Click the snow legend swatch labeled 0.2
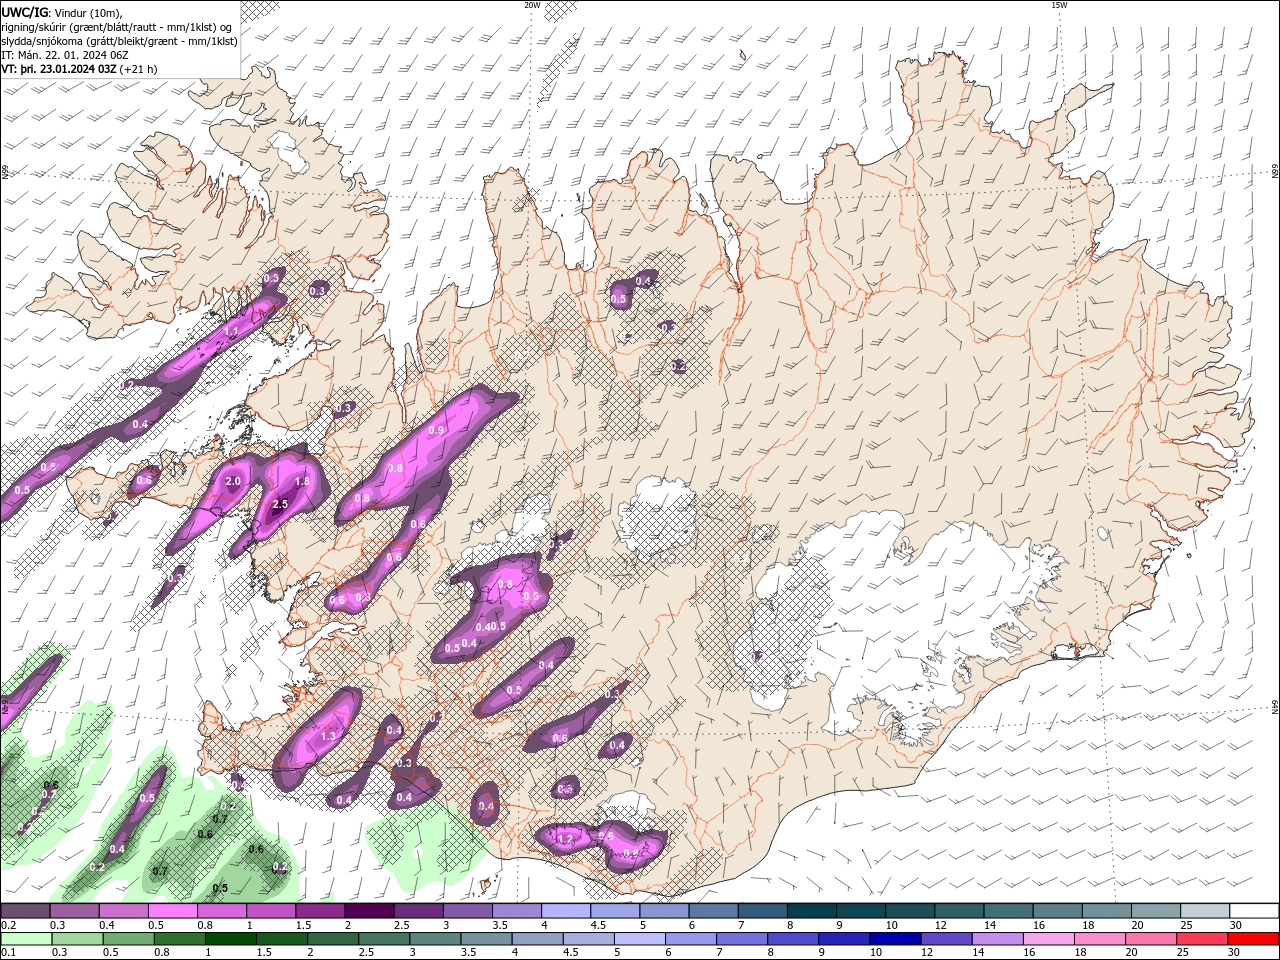This screenshot has width=1280, height=960. [25, 910]
